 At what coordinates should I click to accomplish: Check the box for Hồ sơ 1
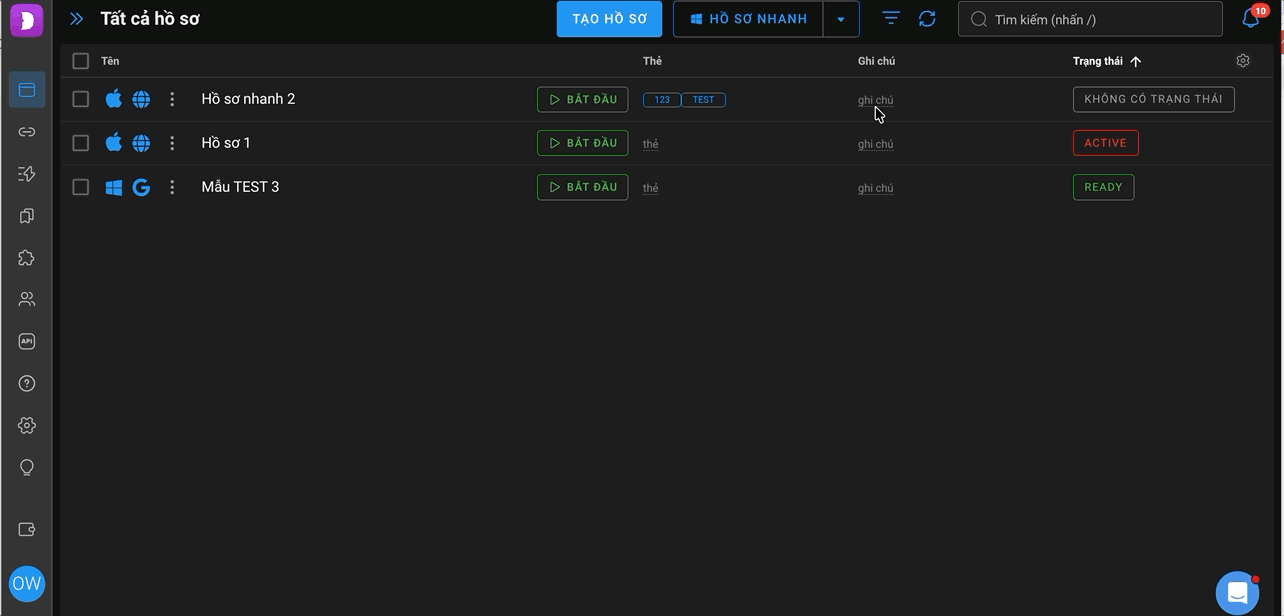[x=81, y=143]
